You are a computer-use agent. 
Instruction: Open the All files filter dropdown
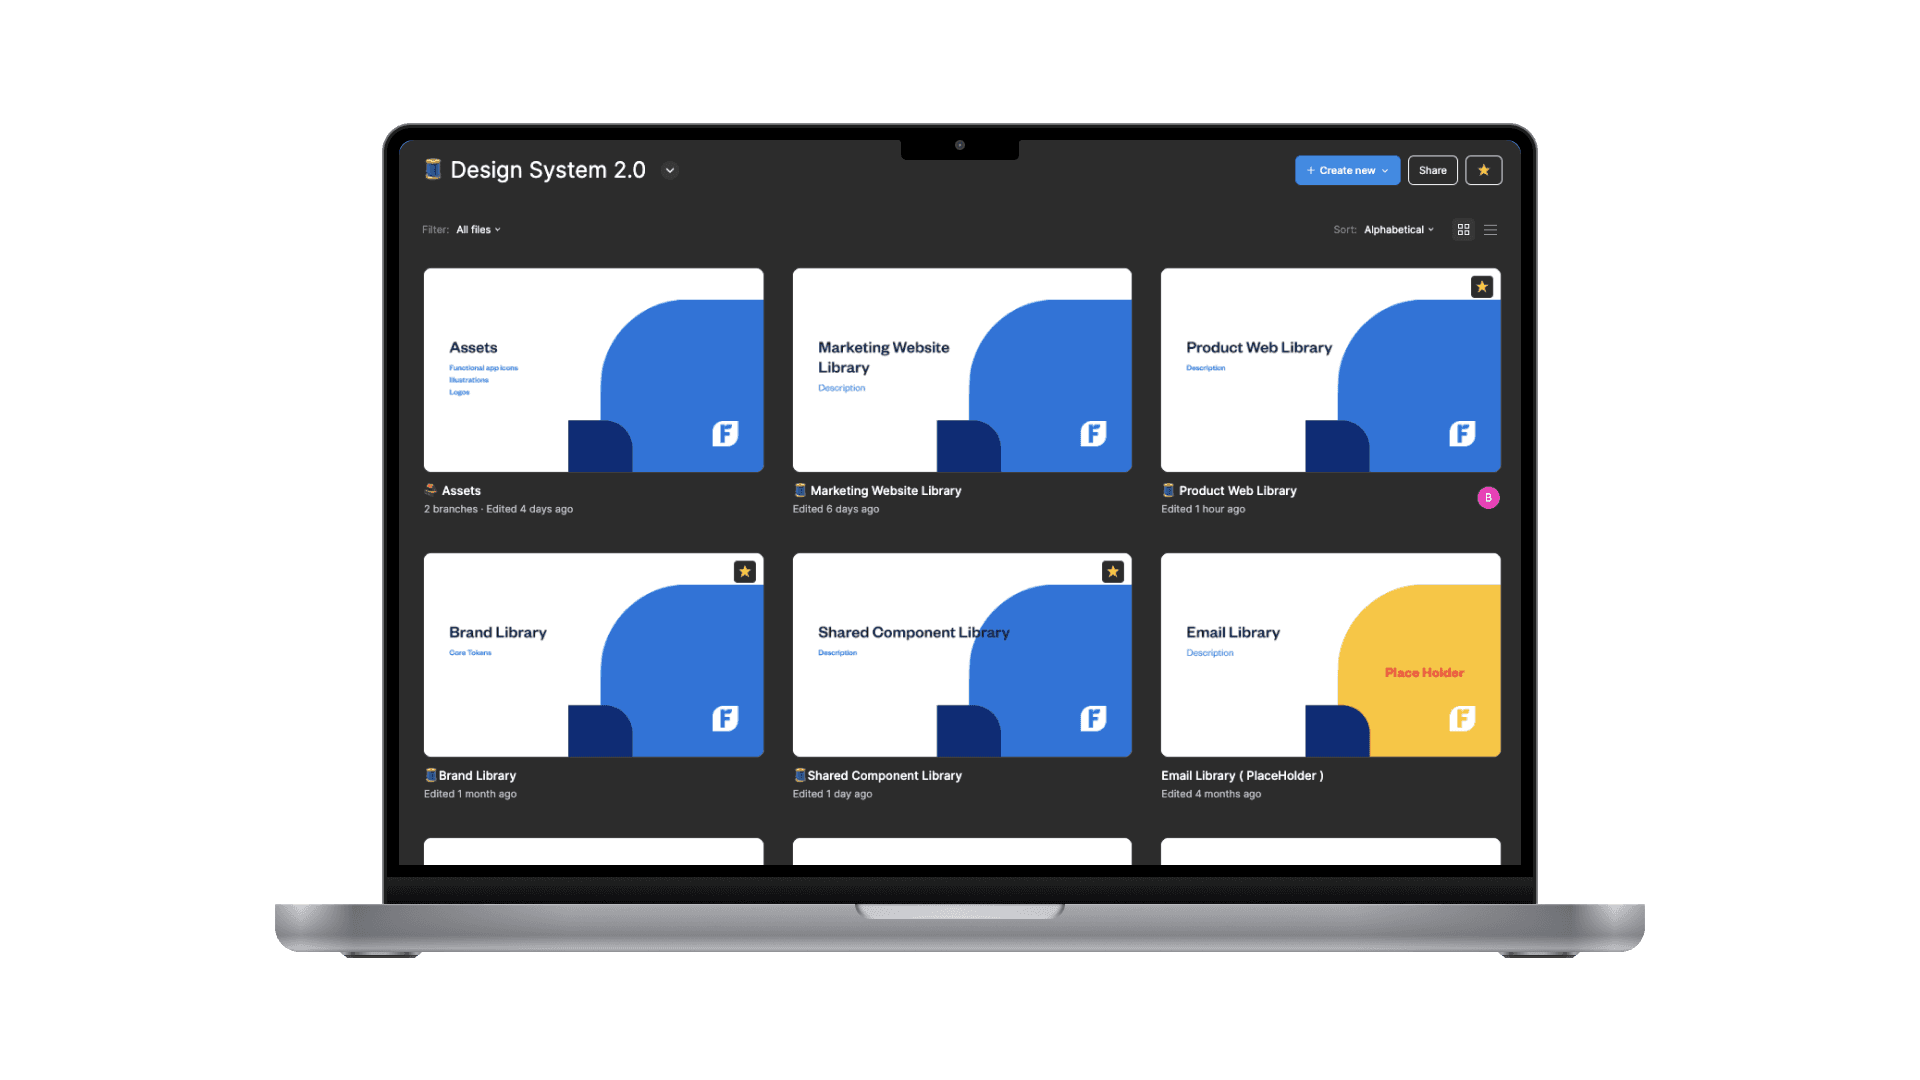pos(478,230)
